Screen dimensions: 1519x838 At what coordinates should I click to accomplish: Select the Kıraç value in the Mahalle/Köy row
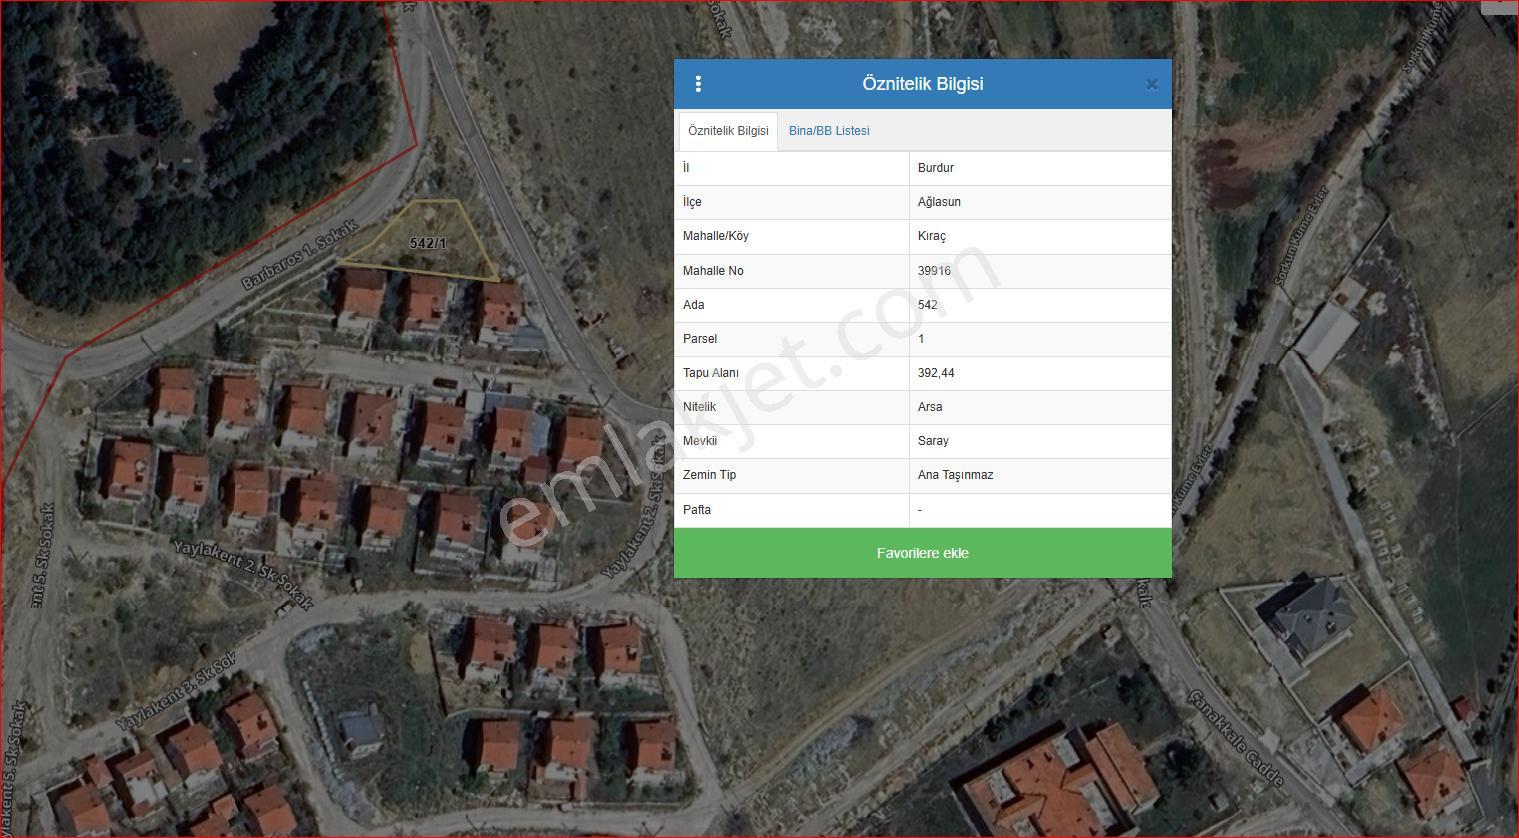click(931, 236)
